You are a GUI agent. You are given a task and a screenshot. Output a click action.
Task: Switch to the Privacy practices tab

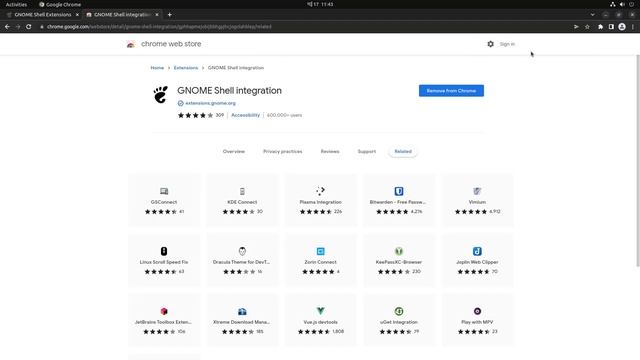(x=282, y=151)
